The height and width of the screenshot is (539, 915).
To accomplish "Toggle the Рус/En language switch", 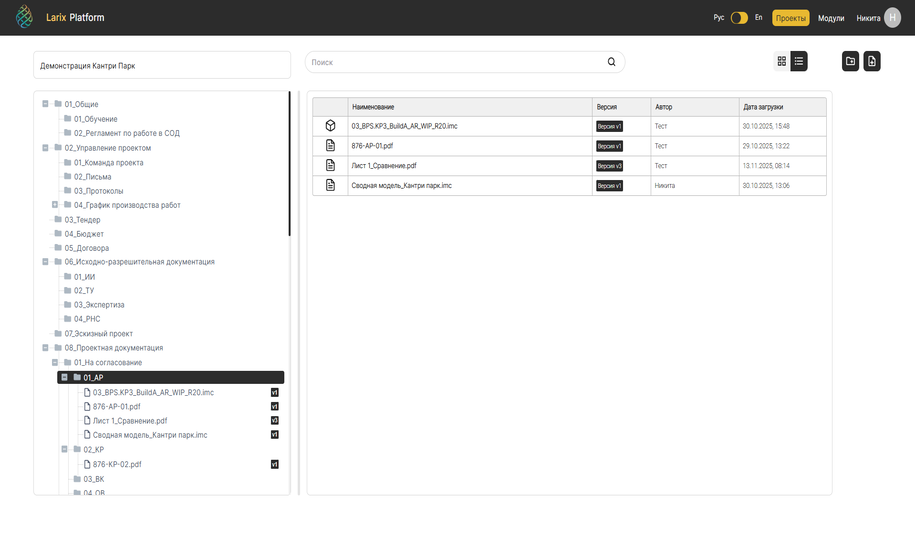I will coord(739,18).
